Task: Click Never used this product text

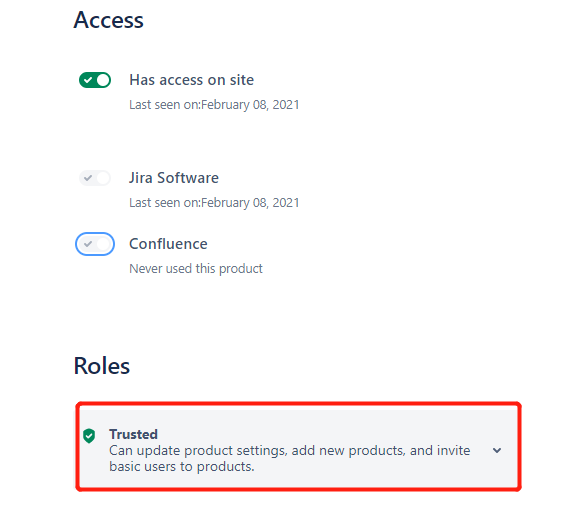Action: pos(196,268)
